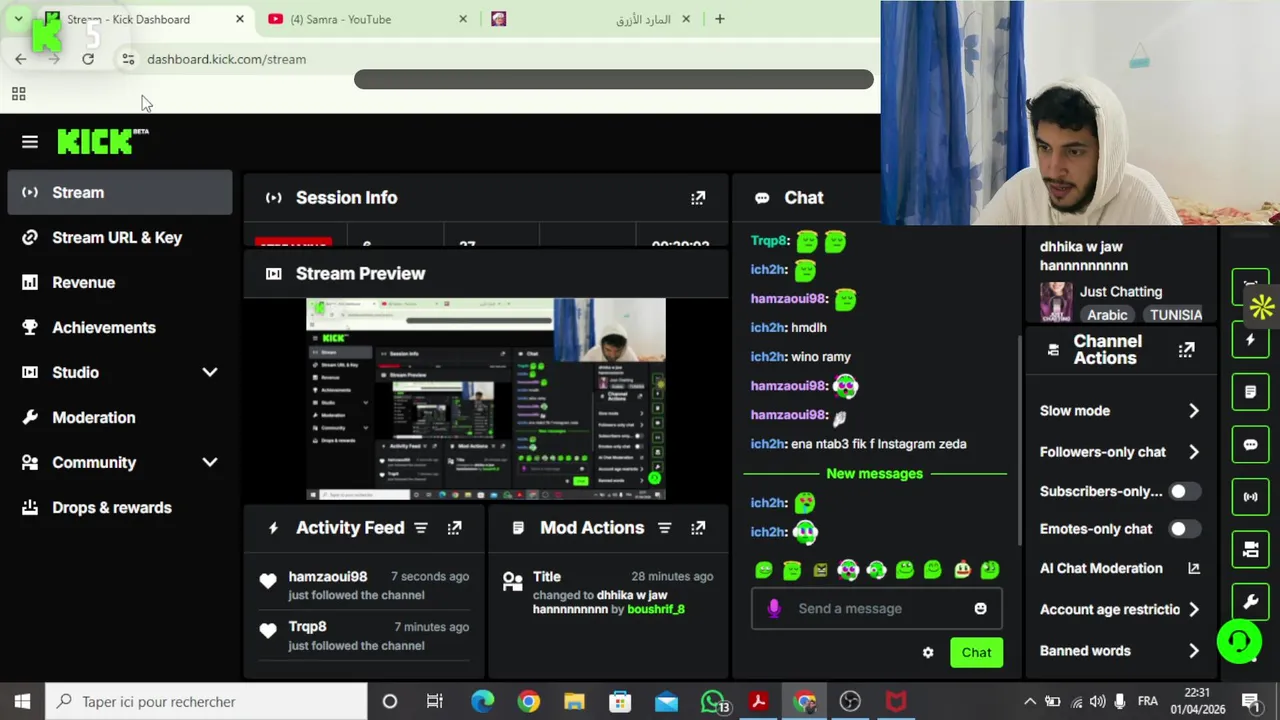Toggle the Subscribers-only chat switch
The image size is (1280, 720).
point(1185,491)
